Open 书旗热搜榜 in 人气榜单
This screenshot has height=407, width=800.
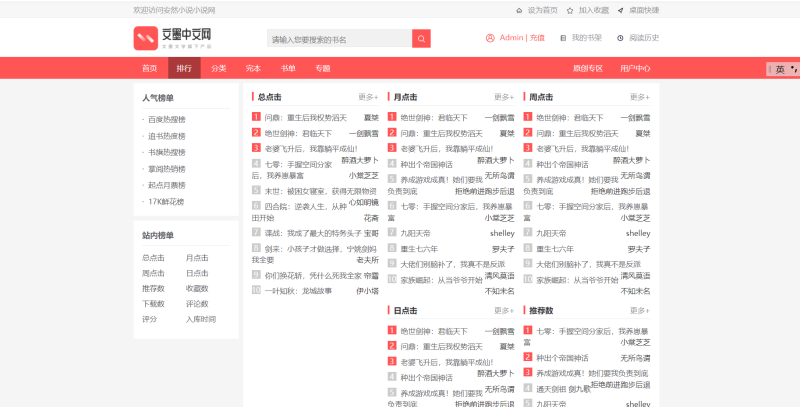(x=167, y=152)
